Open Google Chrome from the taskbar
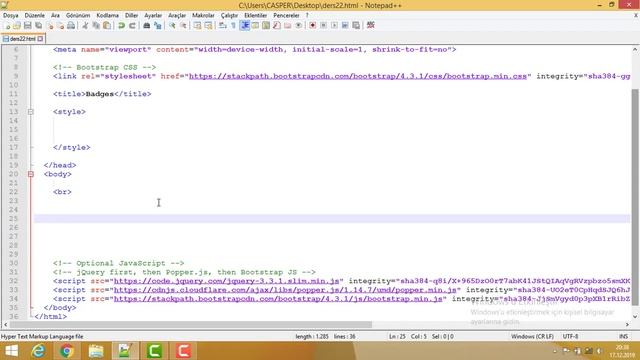640x360 pixels. [67, 351]
